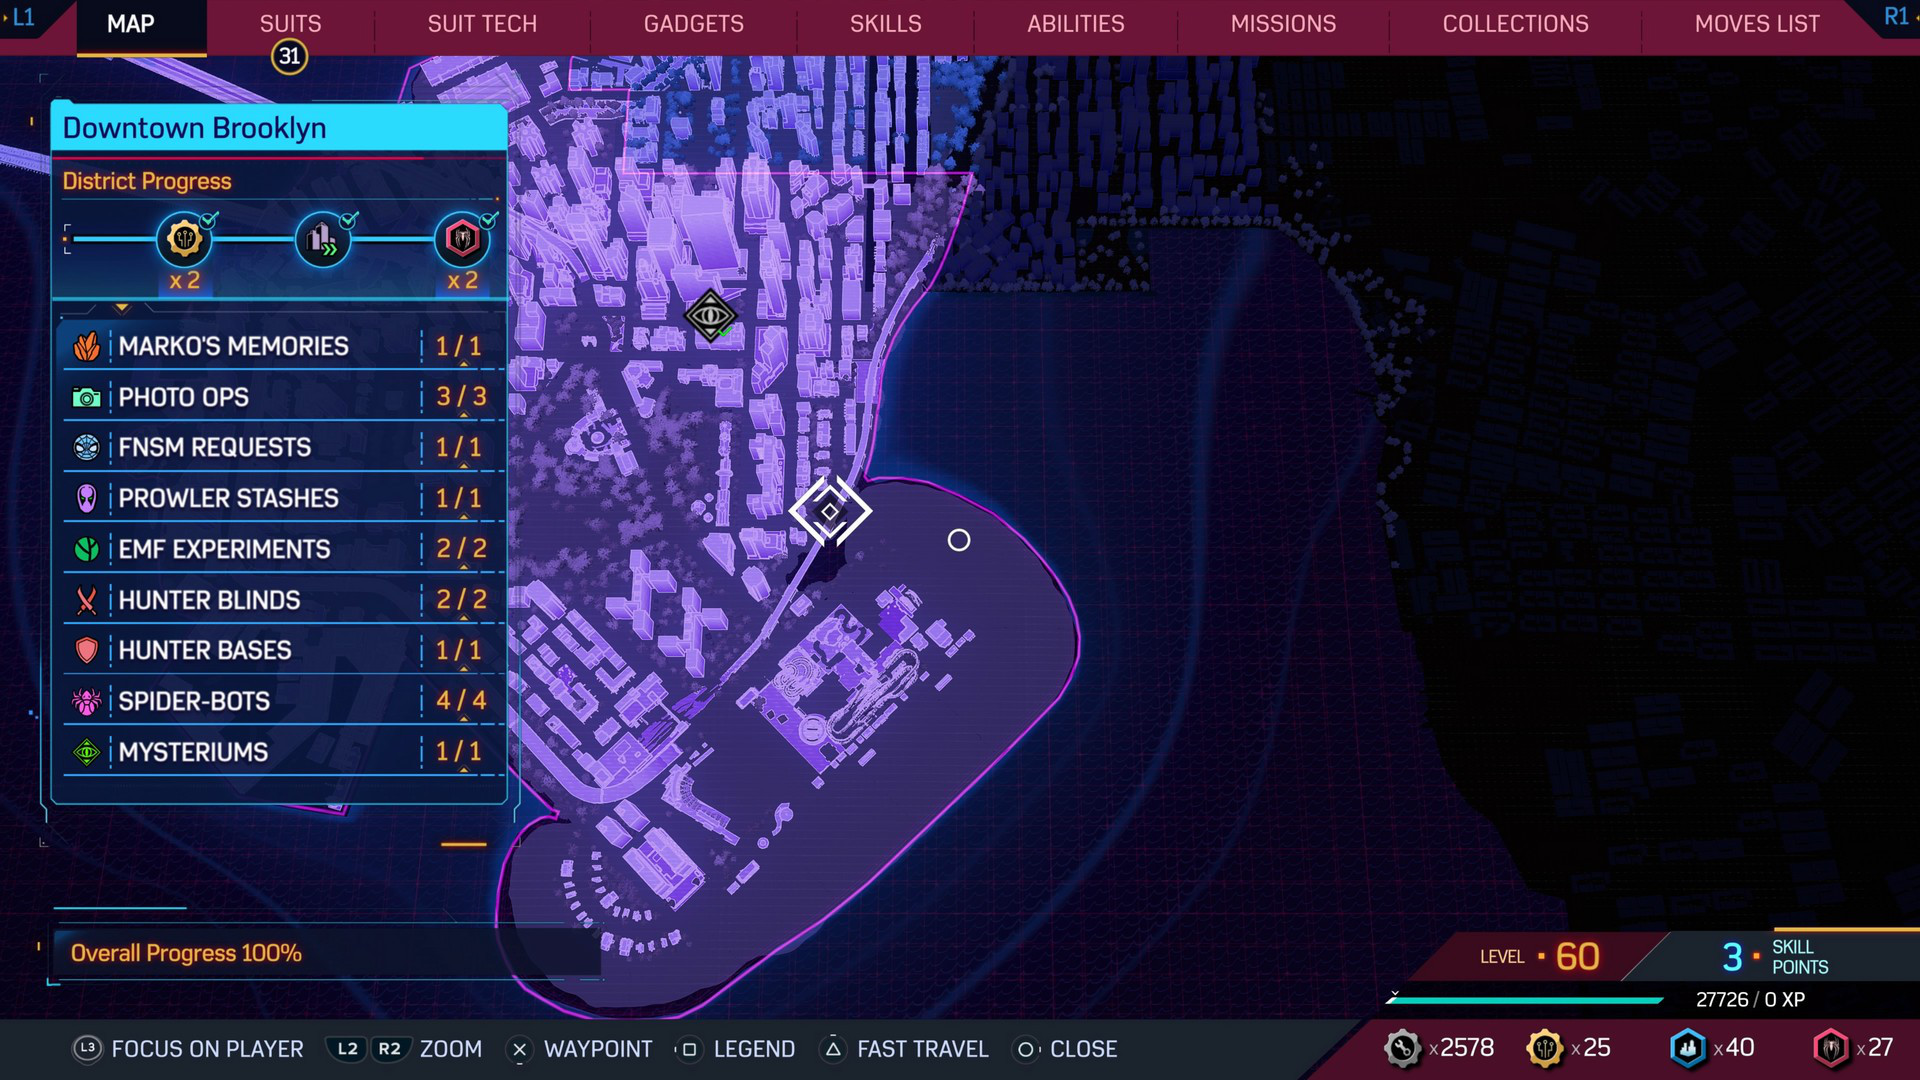Click the Hunter Blinds crossed icon
The height and width of the screenshot is (1080, 1920).
point(87,600)
